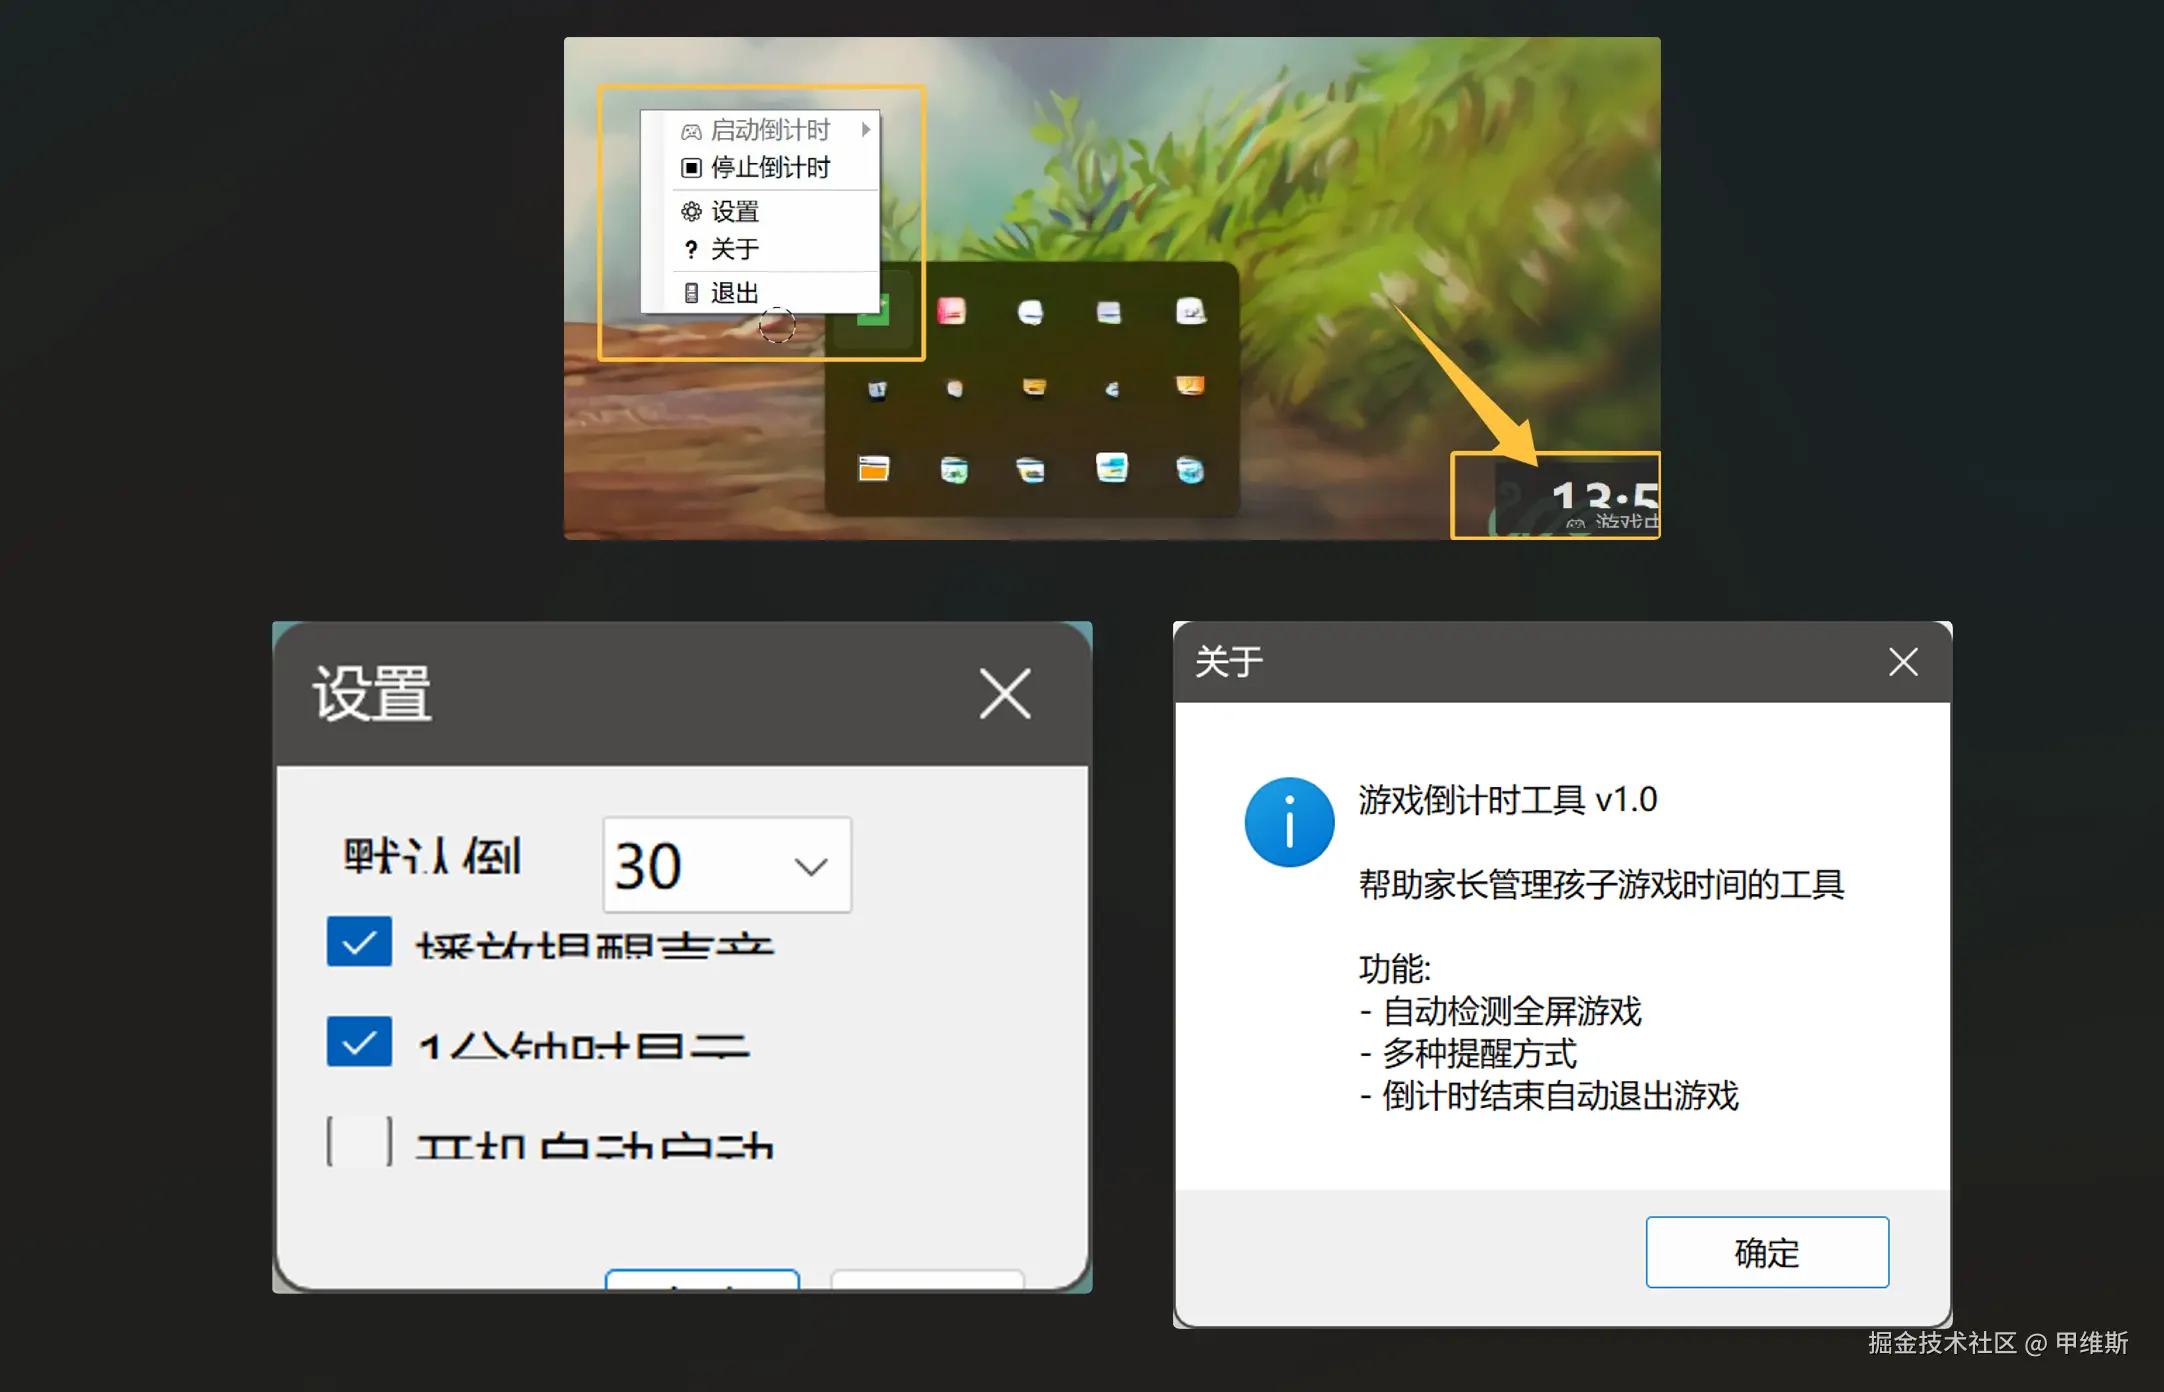Click 关于 to view app information
Image resolution: width=2164 pixels, height=1392 pixels.
(733, 250)
